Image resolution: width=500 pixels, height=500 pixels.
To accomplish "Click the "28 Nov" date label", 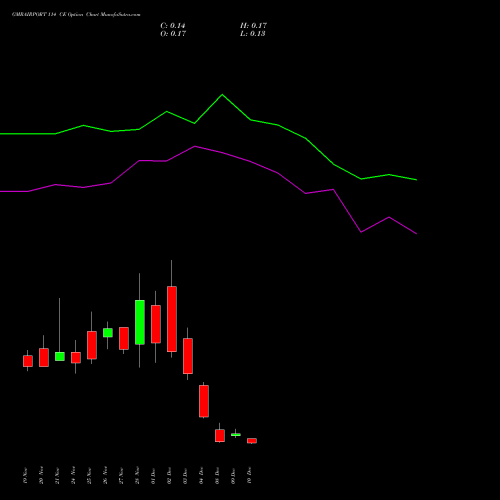I will [137, 476].
